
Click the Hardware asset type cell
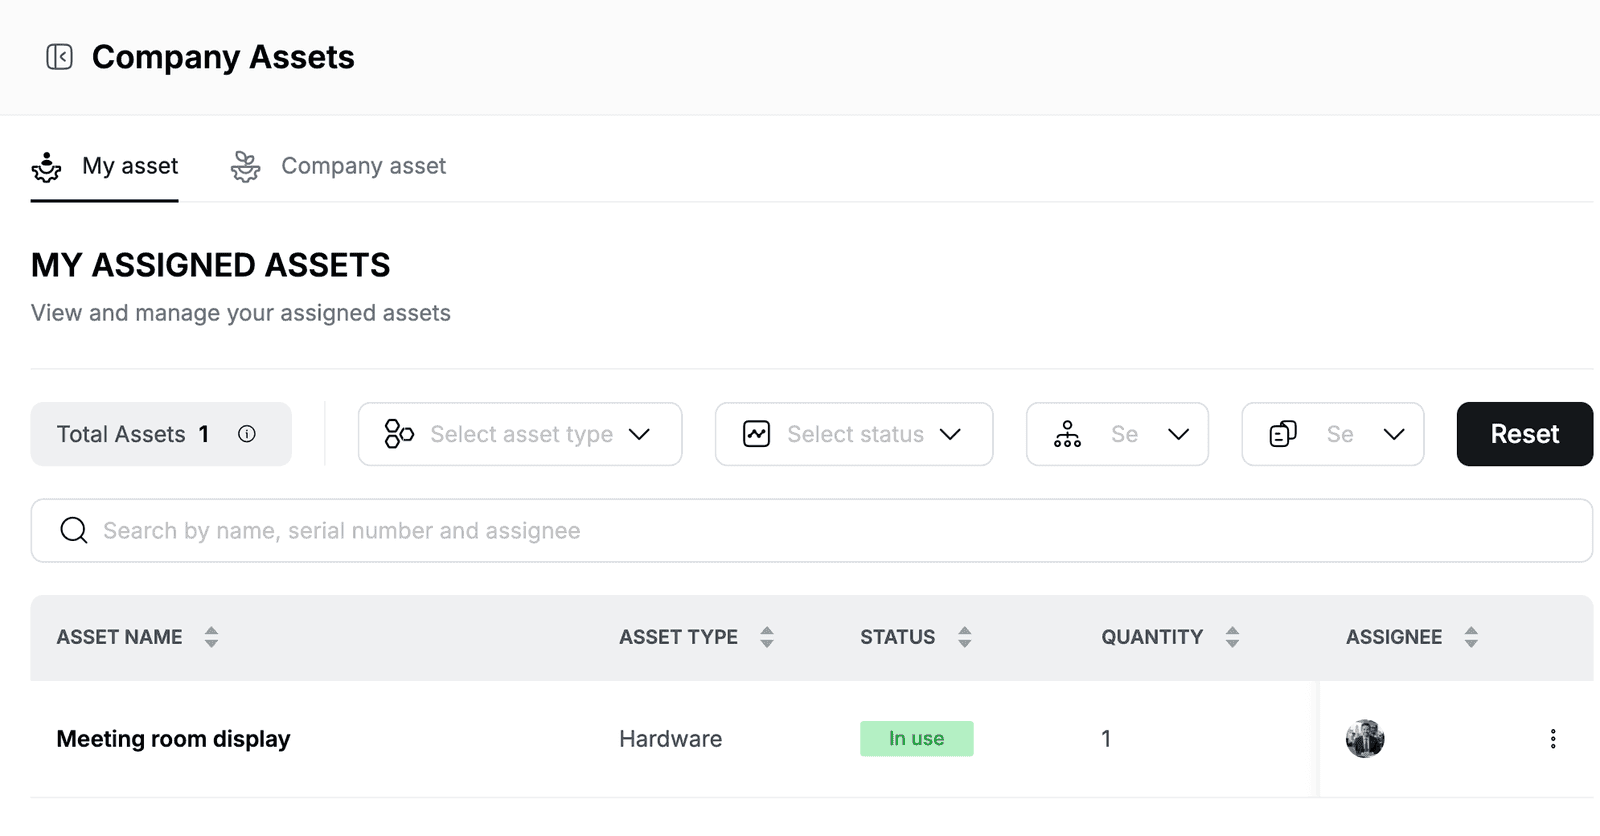point(671,739)
